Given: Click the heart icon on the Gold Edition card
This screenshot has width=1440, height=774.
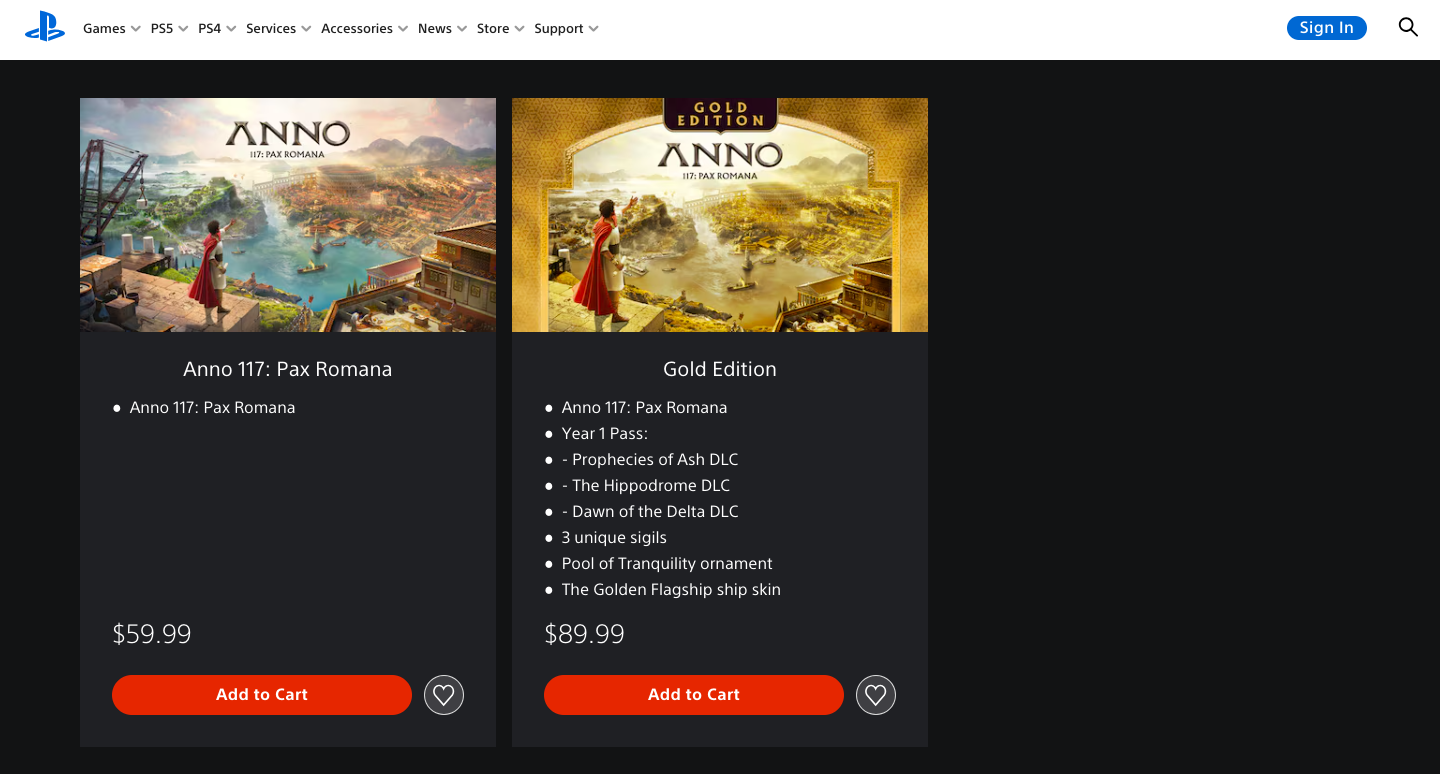Looking at the screenshot, I should coord(875,694).
